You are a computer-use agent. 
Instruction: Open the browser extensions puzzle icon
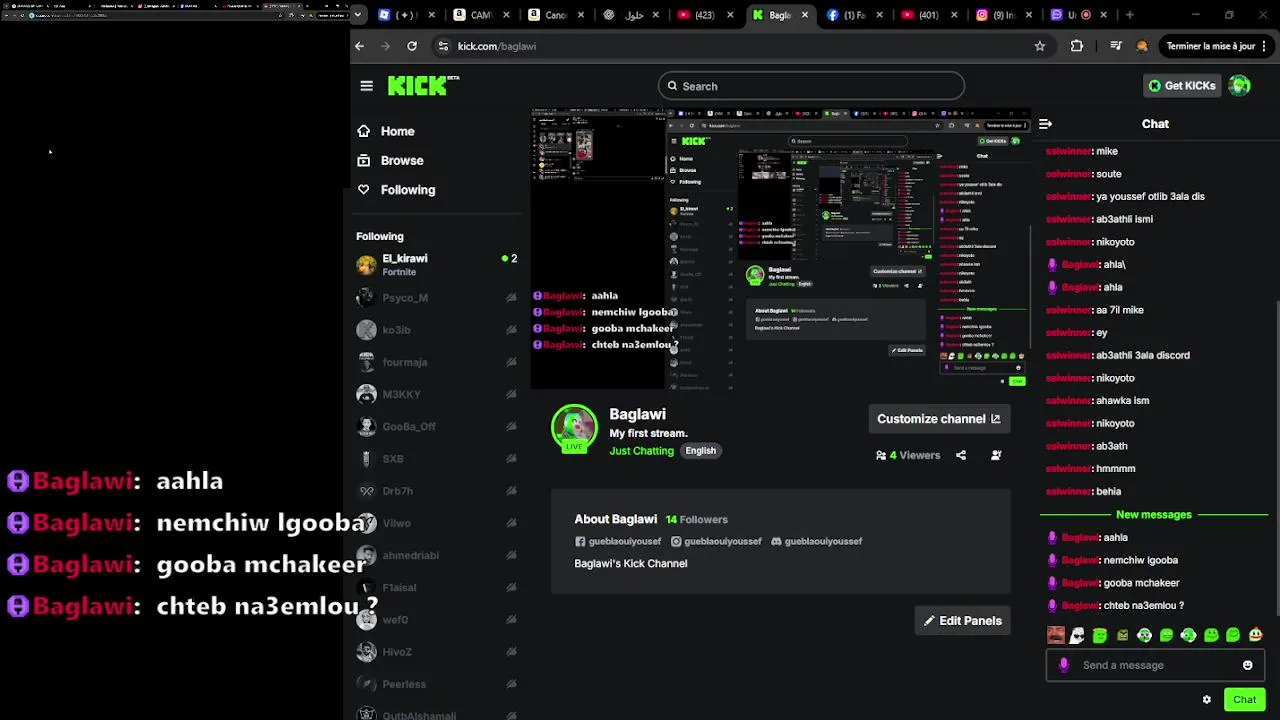[x=1077, y=46]
